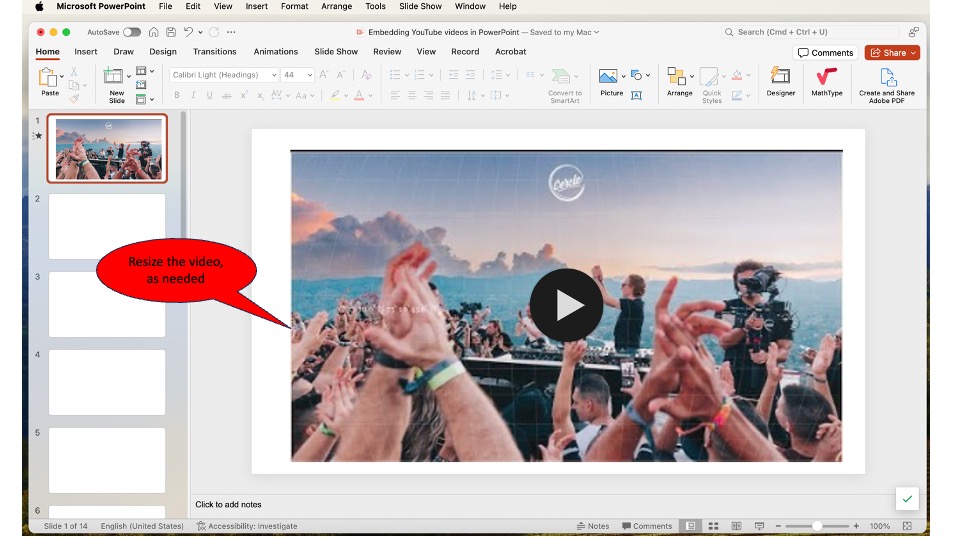
Task: Click Create and Share Adobe PDF
Action: [x=887, y=85]
